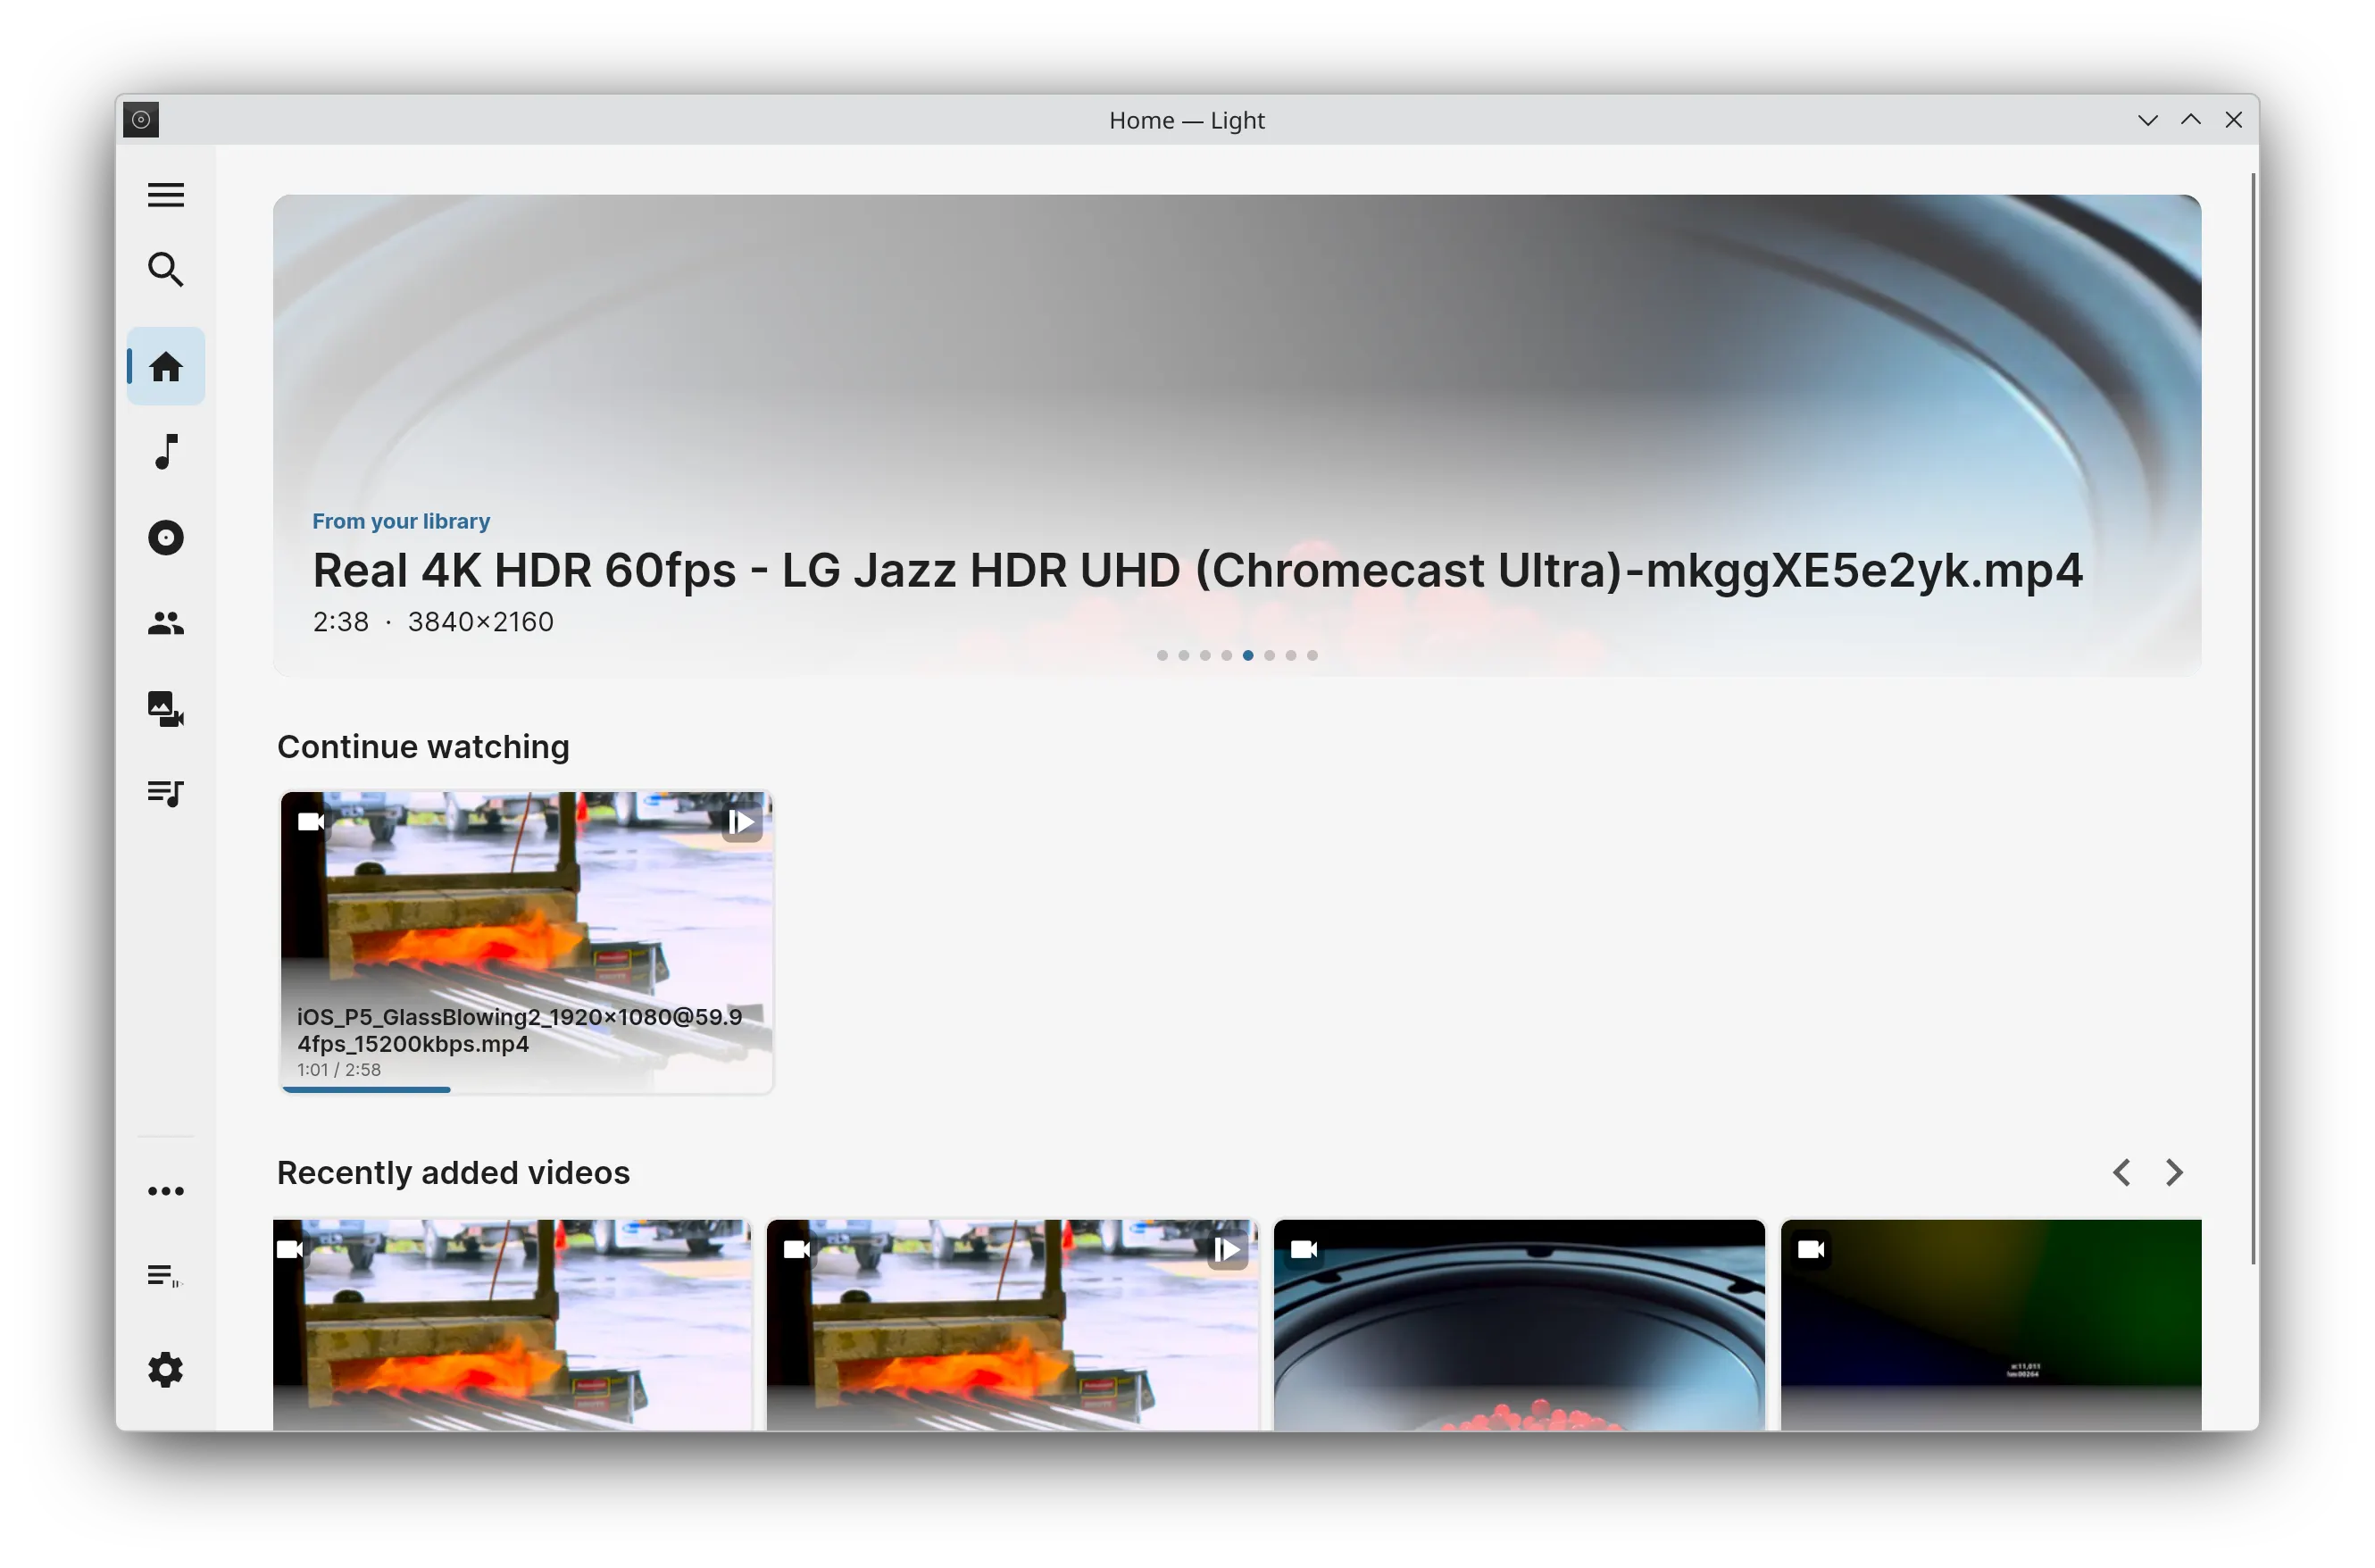Open the speaker video thumbnail

point(1520,1325)
